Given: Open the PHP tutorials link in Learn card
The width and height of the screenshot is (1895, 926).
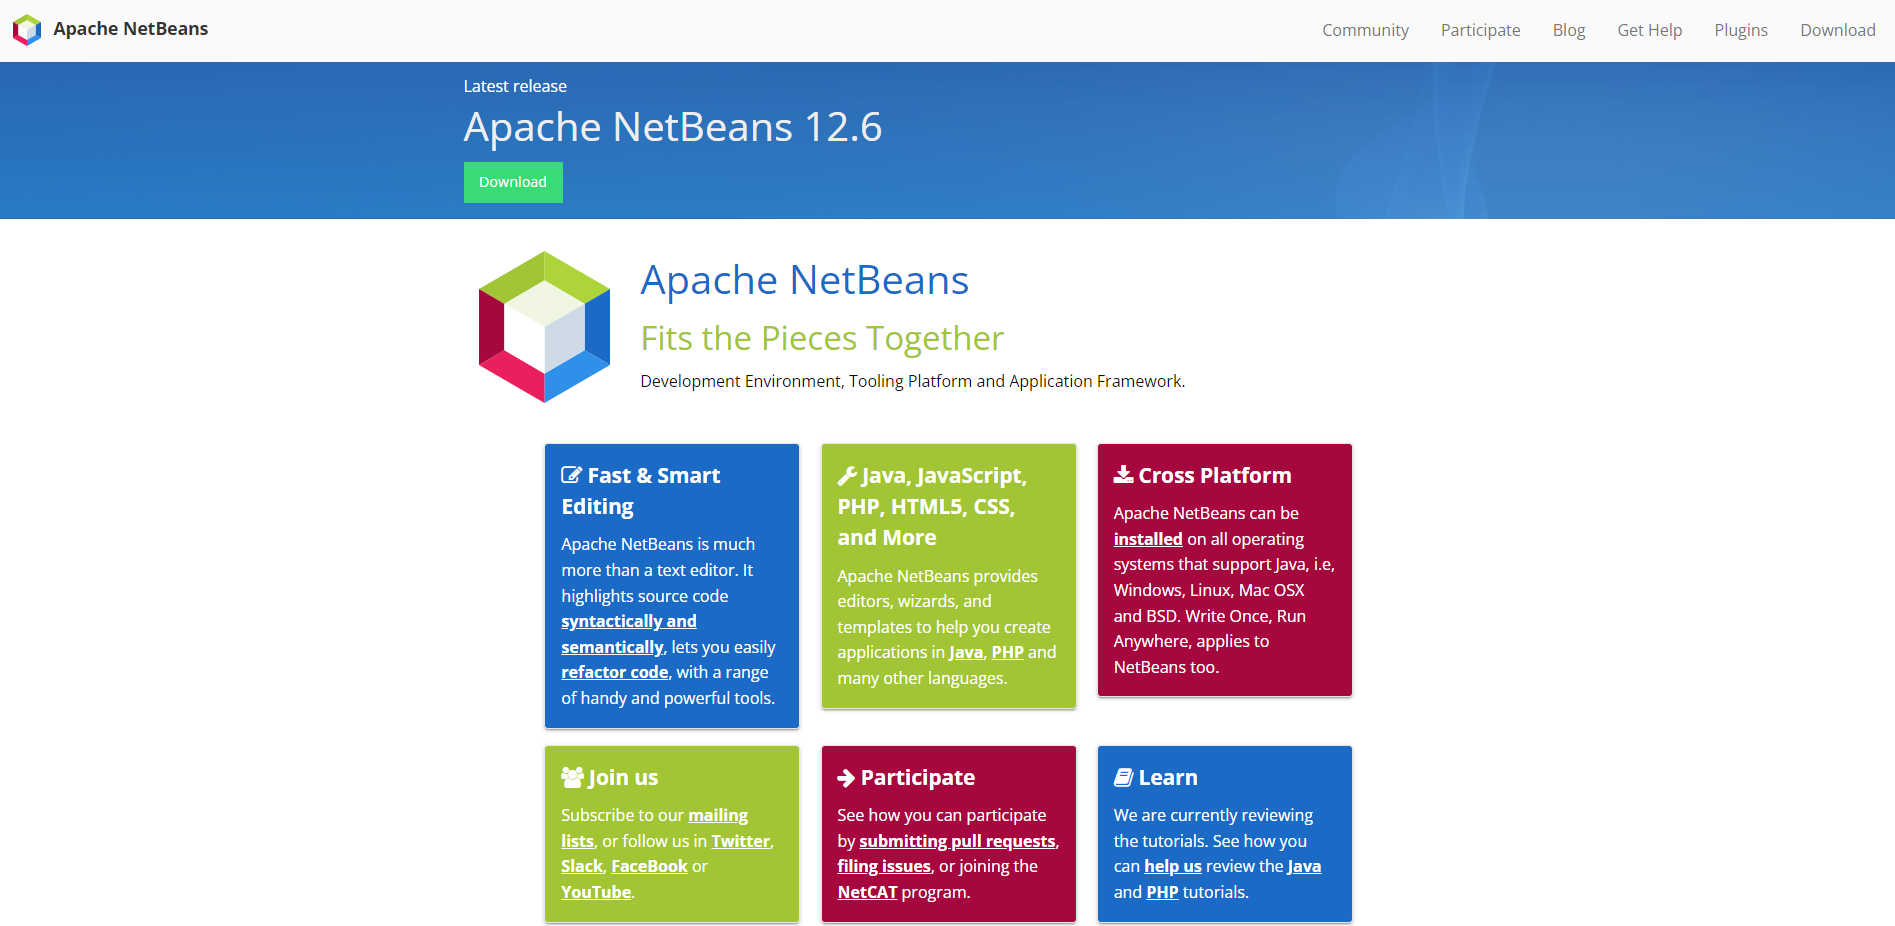Looking at the screenshot, I should (1162, 892).
